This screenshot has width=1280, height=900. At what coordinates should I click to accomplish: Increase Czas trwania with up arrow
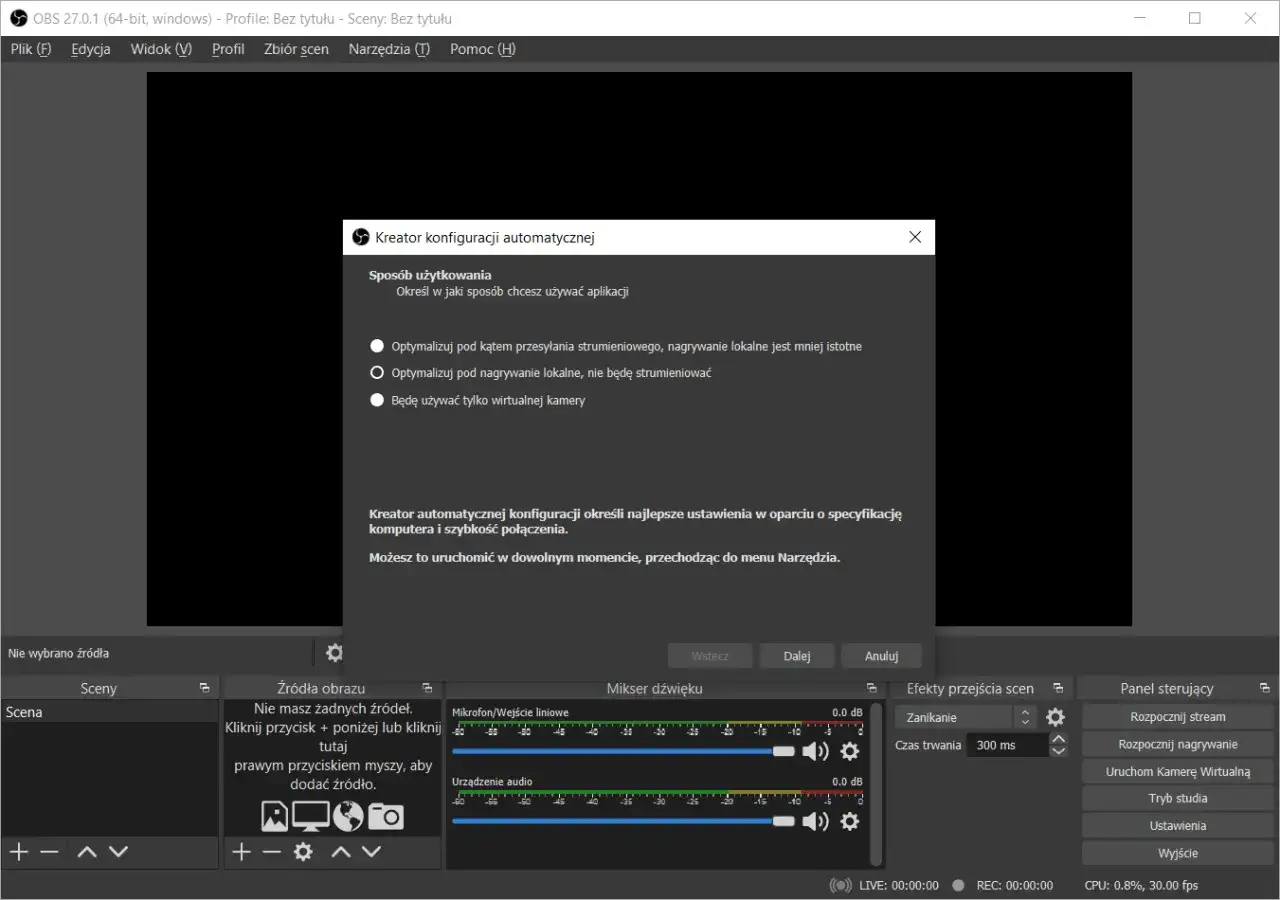pyautogui.click(x=1059, y=739)
